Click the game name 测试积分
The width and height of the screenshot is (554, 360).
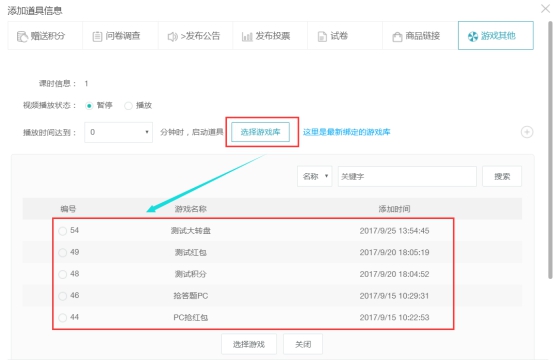(190, 275)
